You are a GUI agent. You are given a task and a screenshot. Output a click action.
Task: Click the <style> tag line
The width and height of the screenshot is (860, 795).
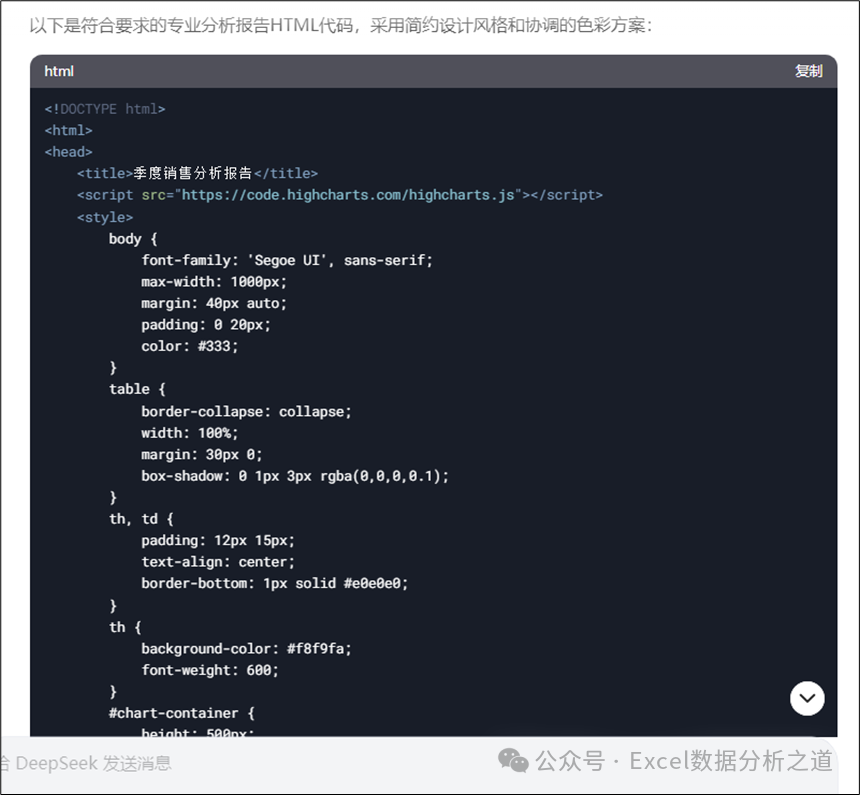[105, 217]
